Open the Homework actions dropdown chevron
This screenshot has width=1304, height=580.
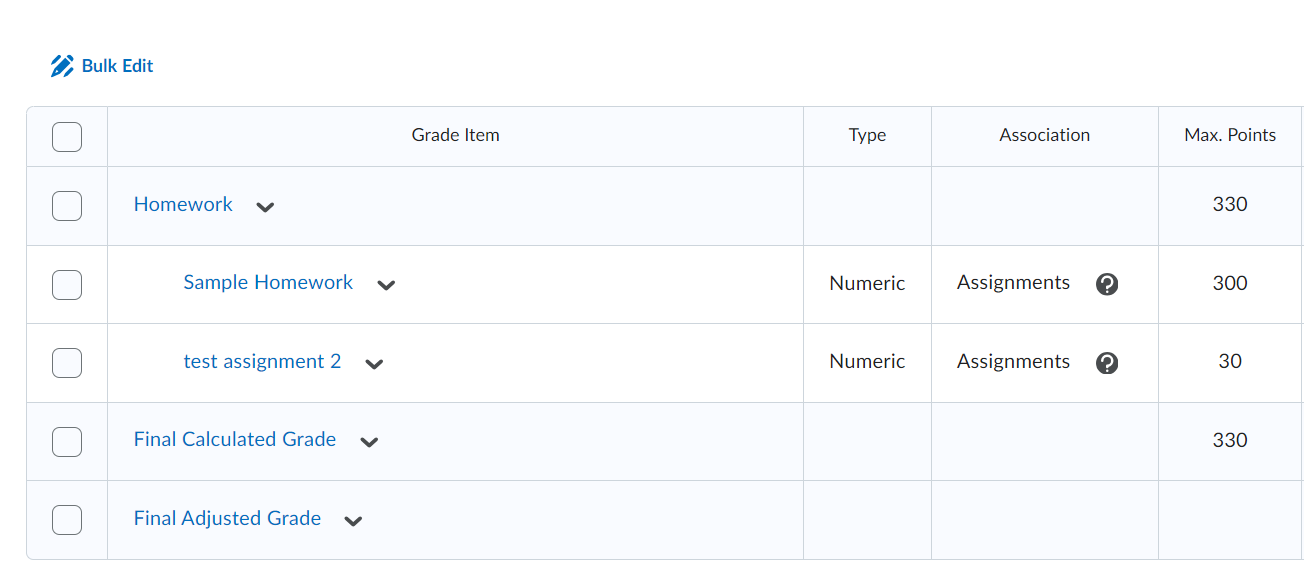click(264, 206)
